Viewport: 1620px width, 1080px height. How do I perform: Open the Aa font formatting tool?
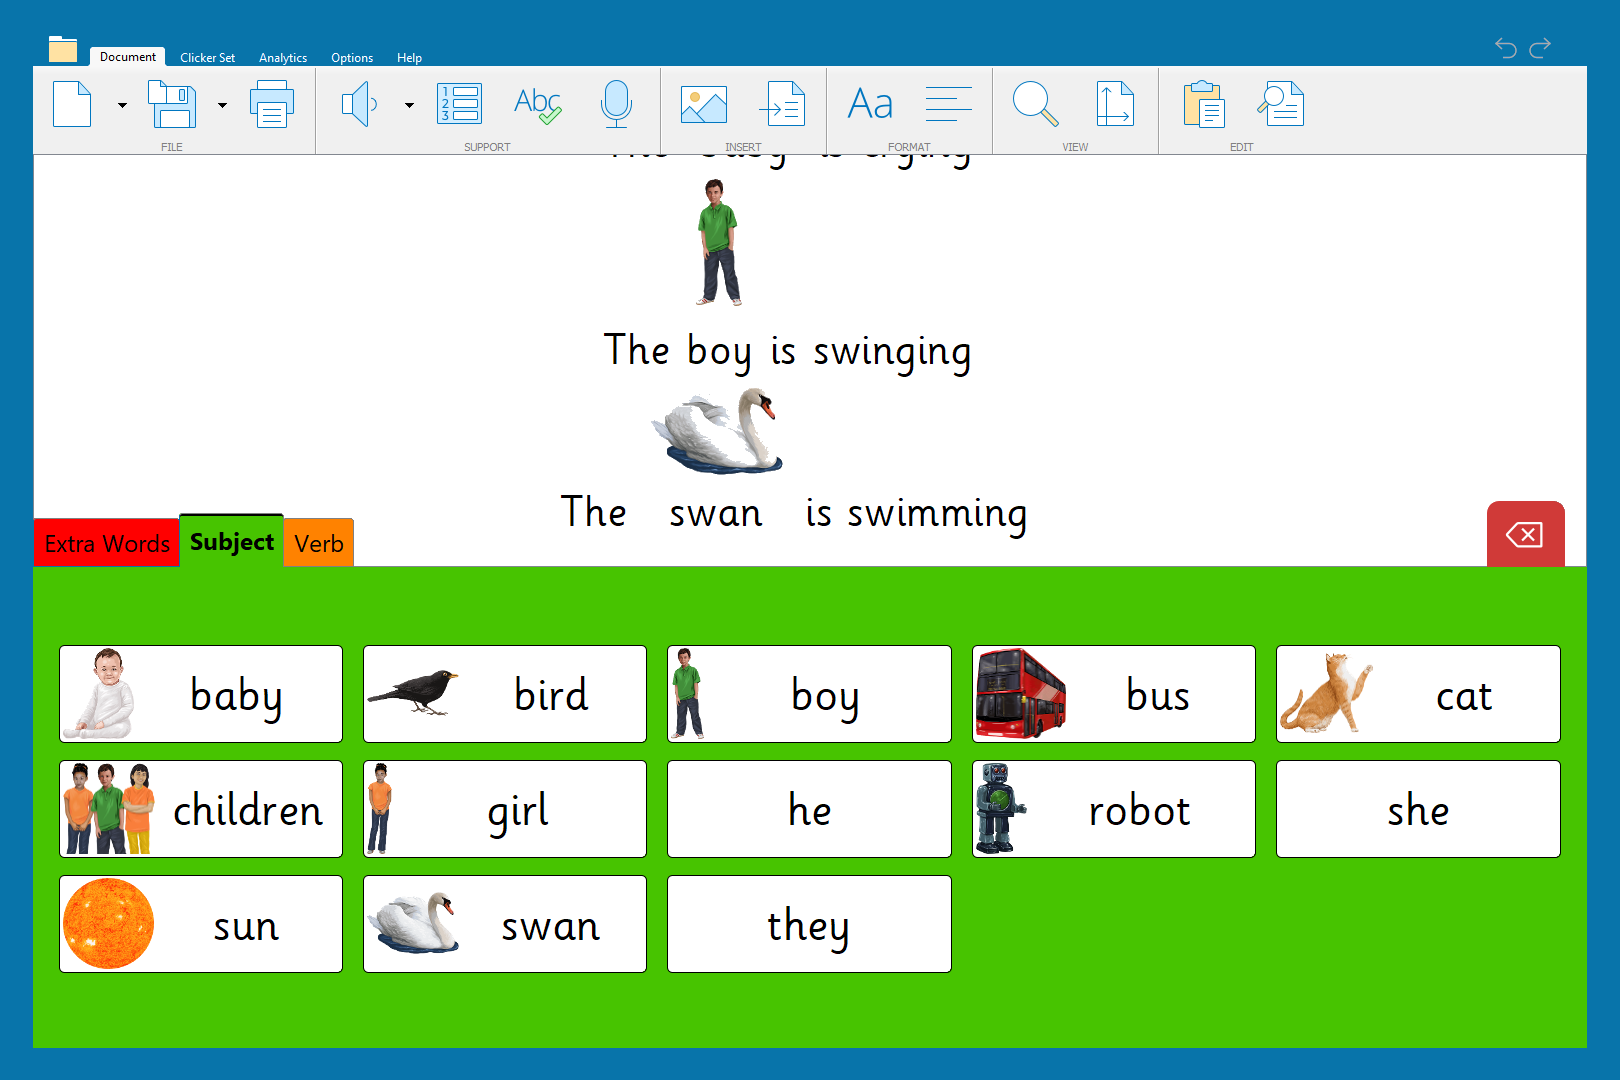point(870,104)
